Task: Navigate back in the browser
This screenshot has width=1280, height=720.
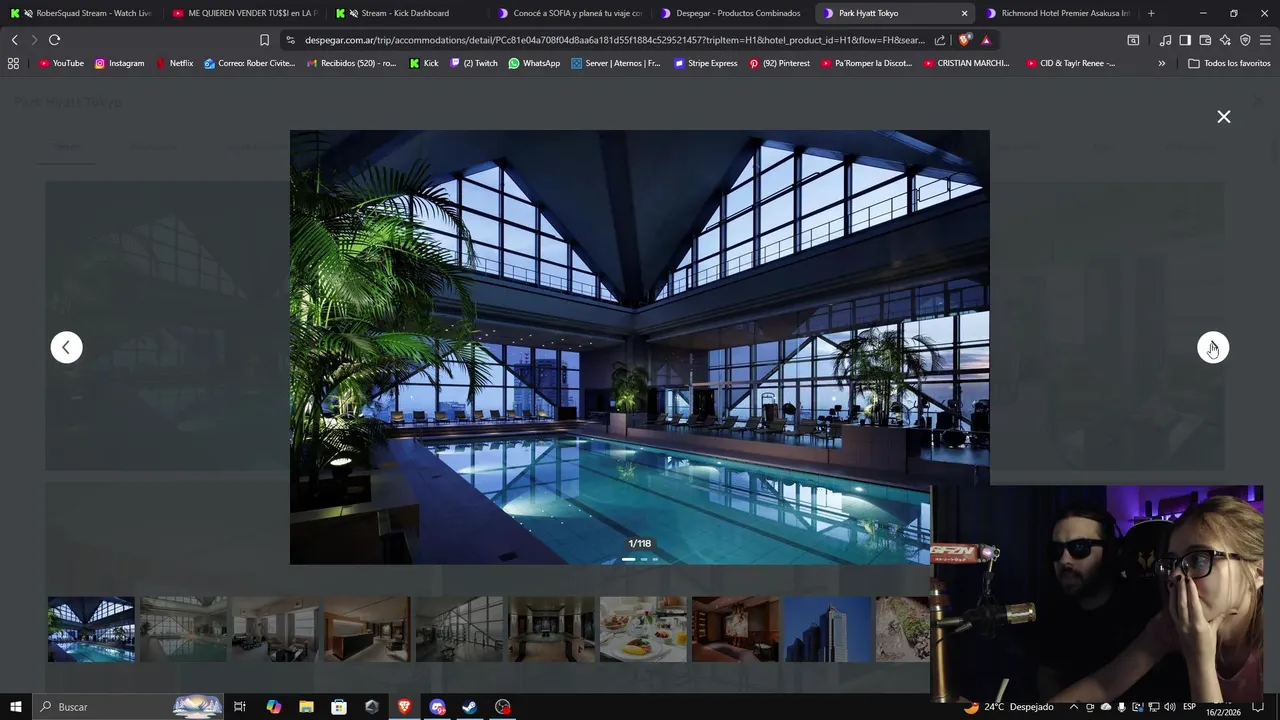Action: [14, 40]
